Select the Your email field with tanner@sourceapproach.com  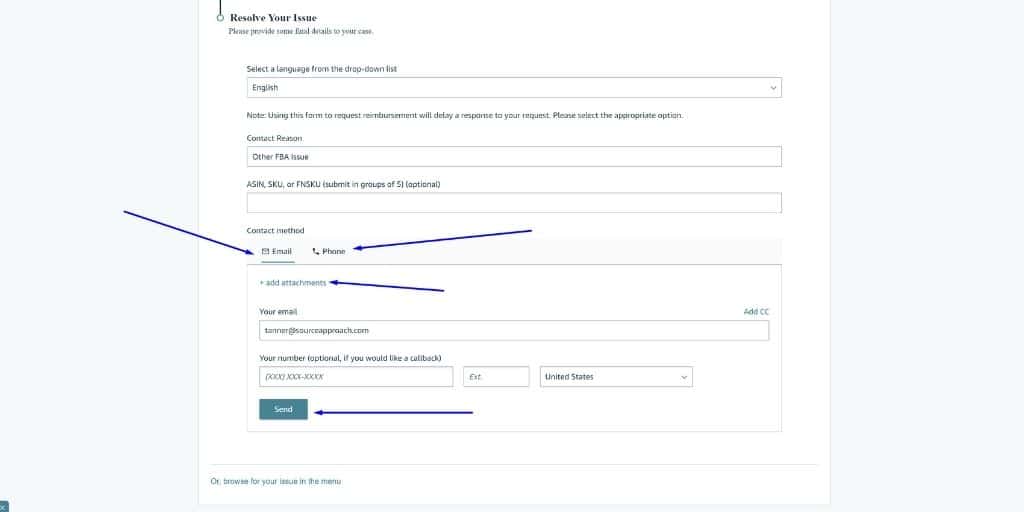pos(514,330)
